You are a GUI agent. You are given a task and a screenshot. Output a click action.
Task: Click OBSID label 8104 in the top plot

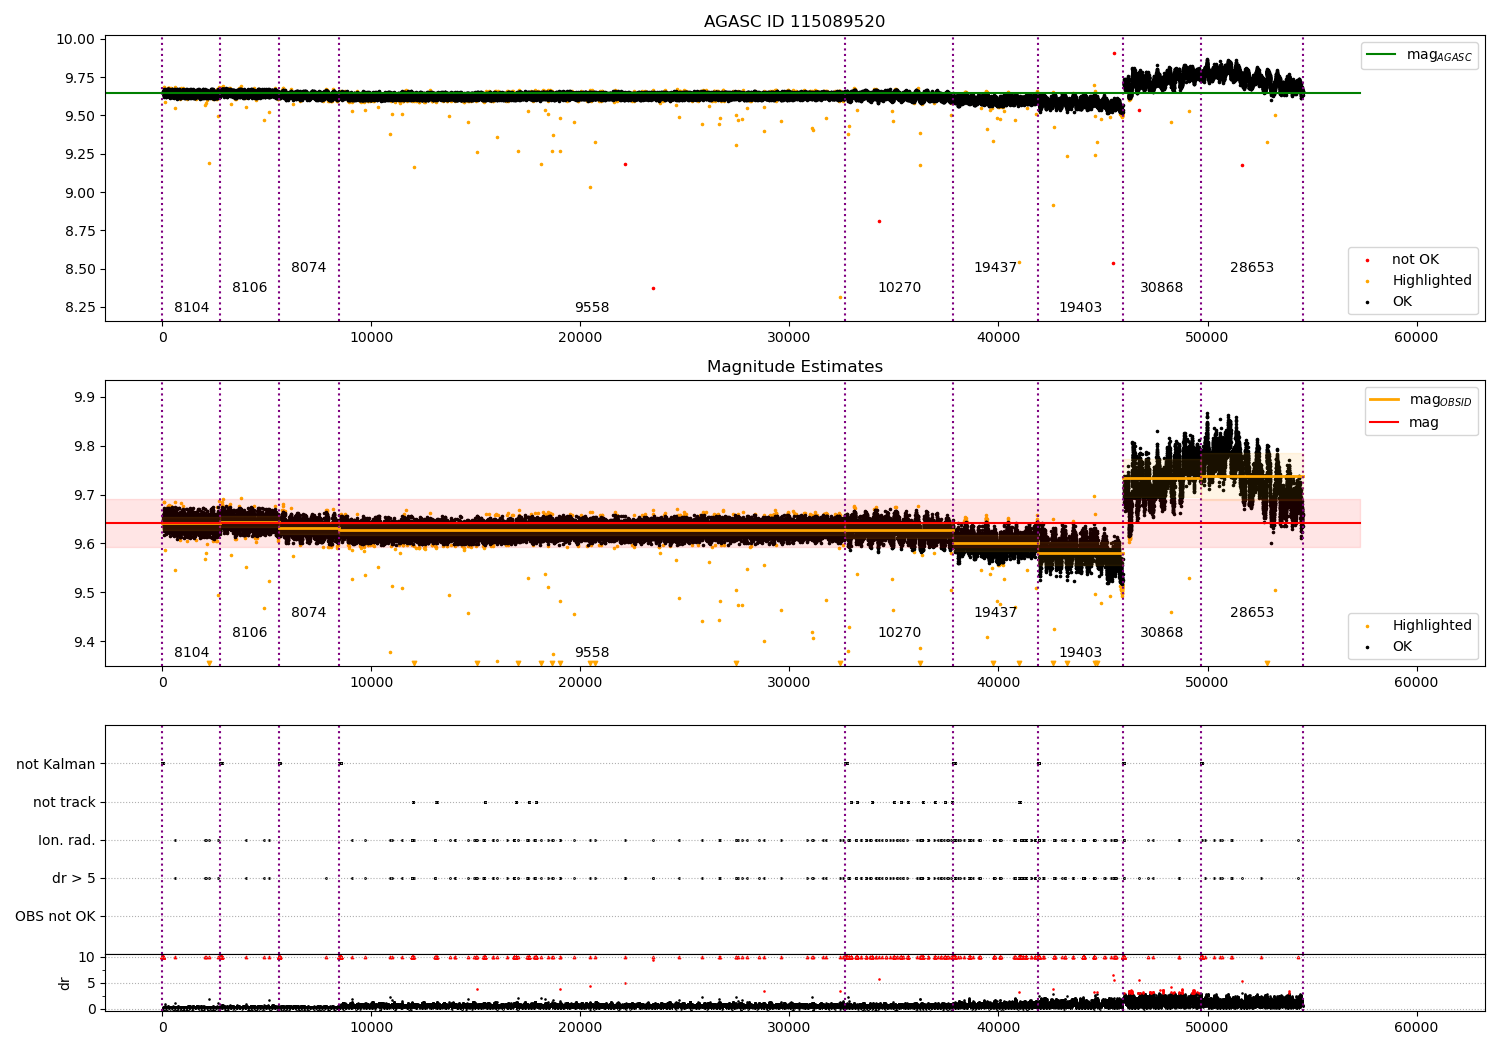192,308
